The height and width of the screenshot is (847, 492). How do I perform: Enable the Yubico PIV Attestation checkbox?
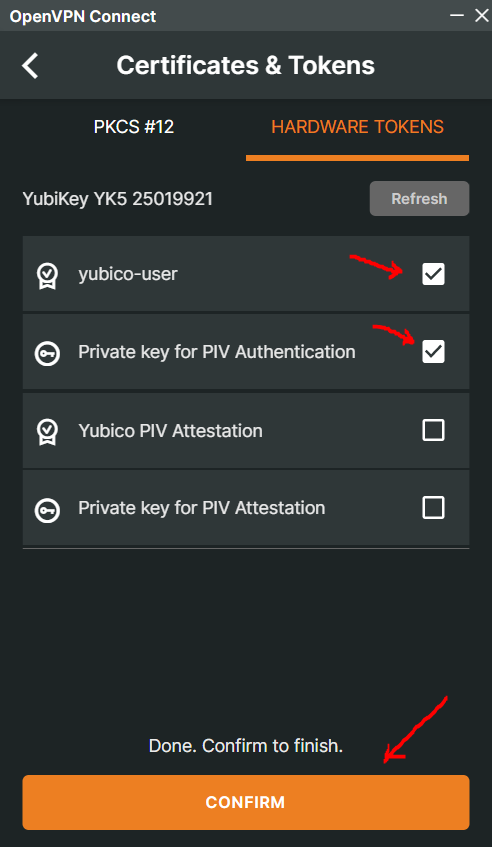pos(433,431)
